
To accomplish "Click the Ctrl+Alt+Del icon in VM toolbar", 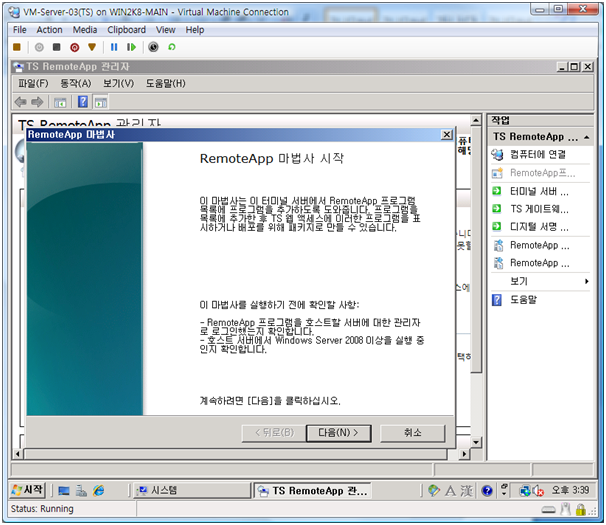I will coord(17,47).
